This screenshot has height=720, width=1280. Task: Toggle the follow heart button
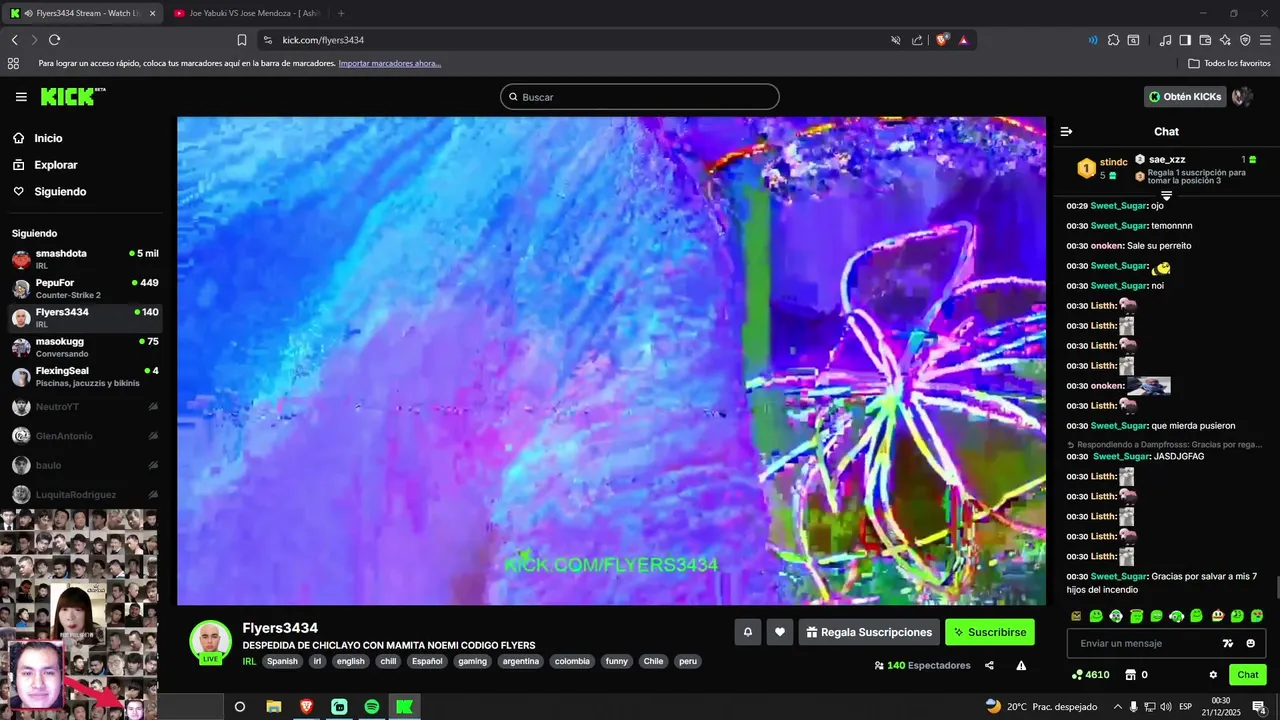pos(780,632)
